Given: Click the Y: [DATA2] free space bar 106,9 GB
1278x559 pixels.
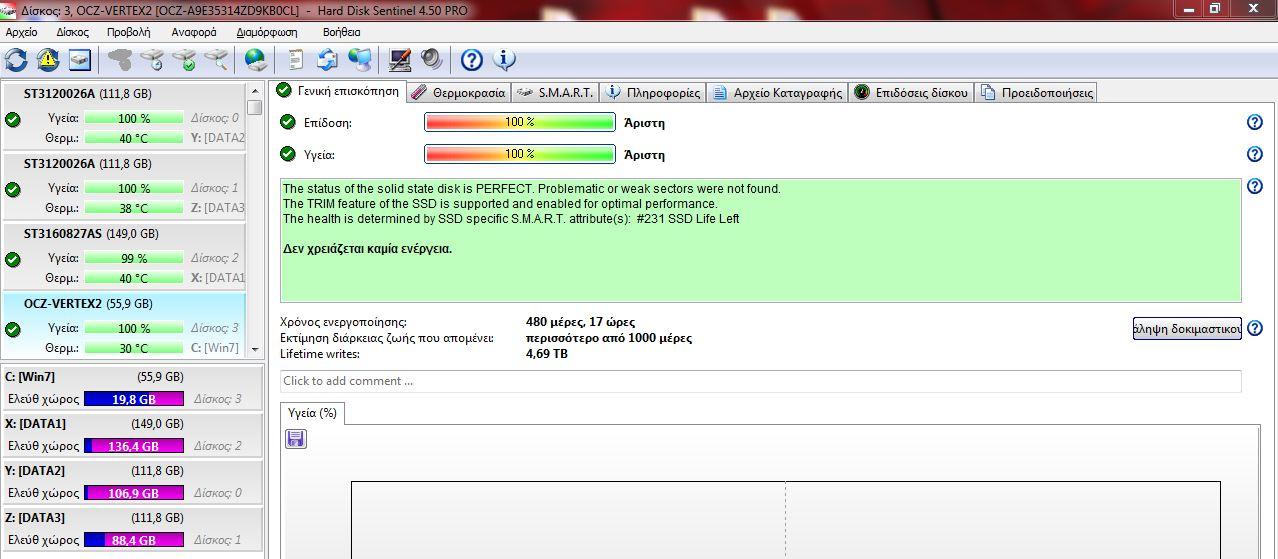Looking at the screenshot, I should 134,493.
